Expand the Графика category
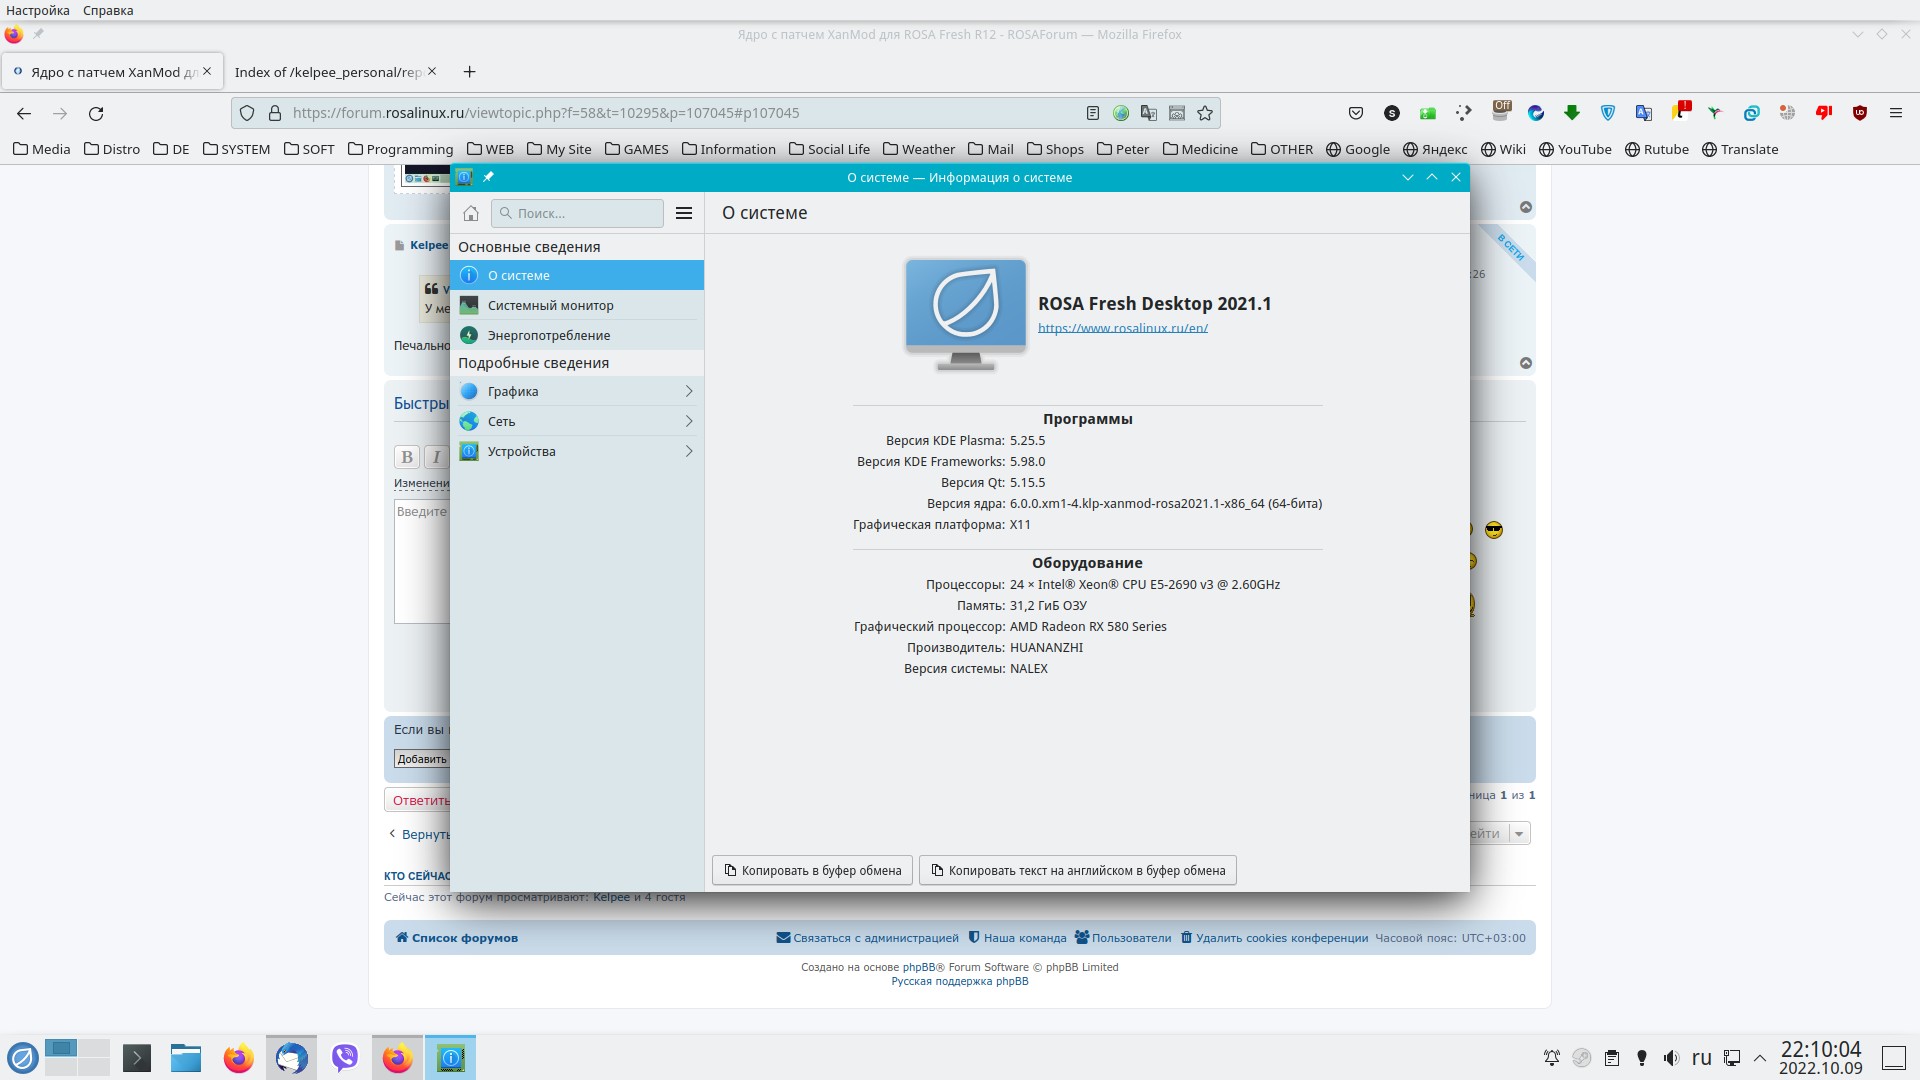 (576, 391)
